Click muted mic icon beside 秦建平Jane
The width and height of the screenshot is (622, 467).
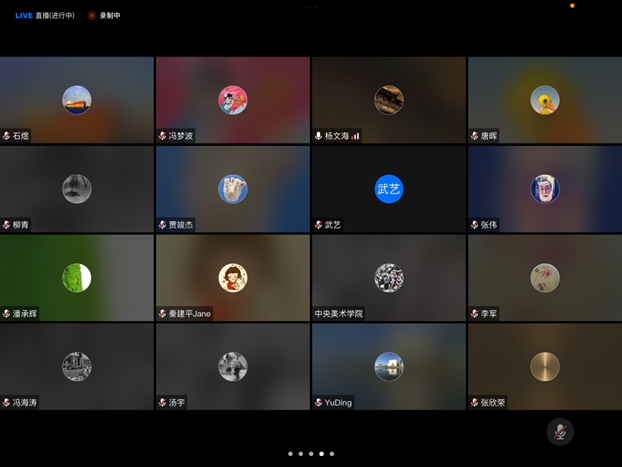pos(162,314)
